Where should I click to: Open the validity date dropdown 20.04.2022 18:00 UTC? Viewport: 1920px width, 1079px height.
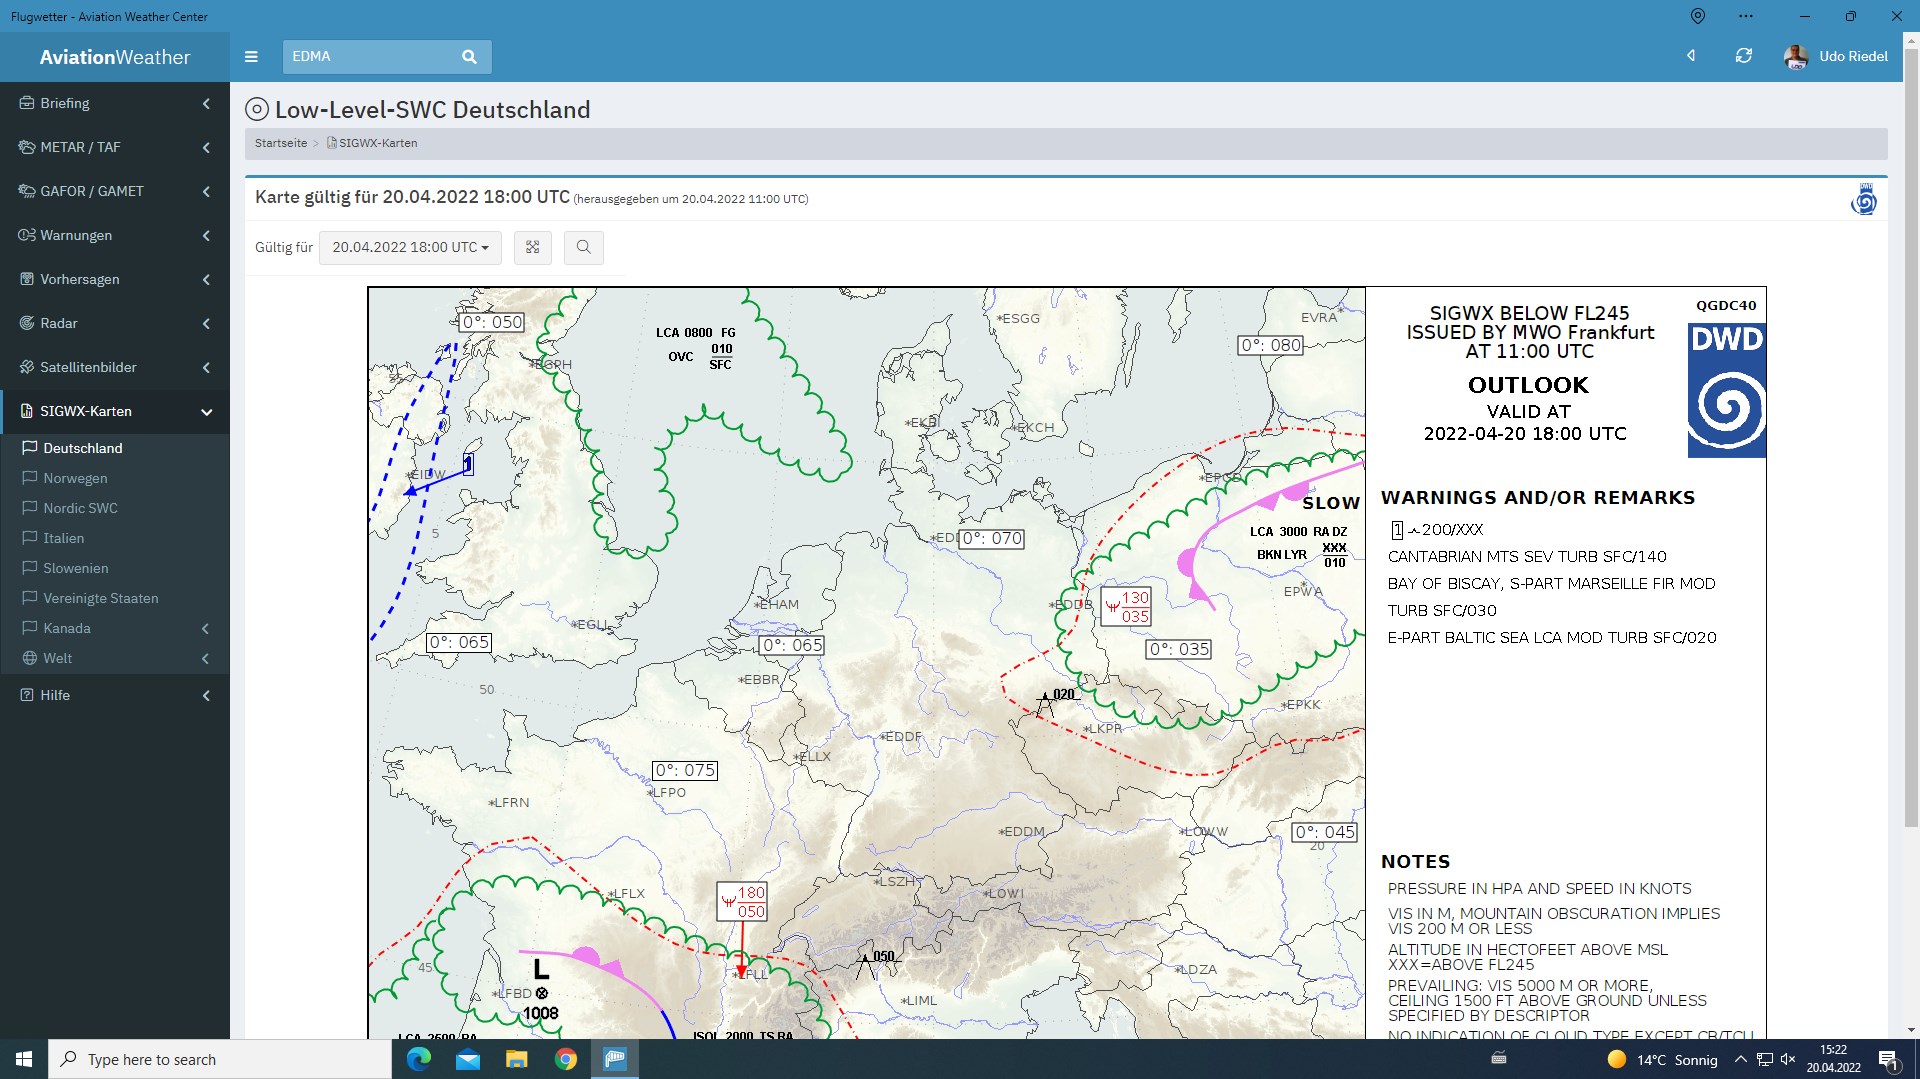[x=410, y=247]
